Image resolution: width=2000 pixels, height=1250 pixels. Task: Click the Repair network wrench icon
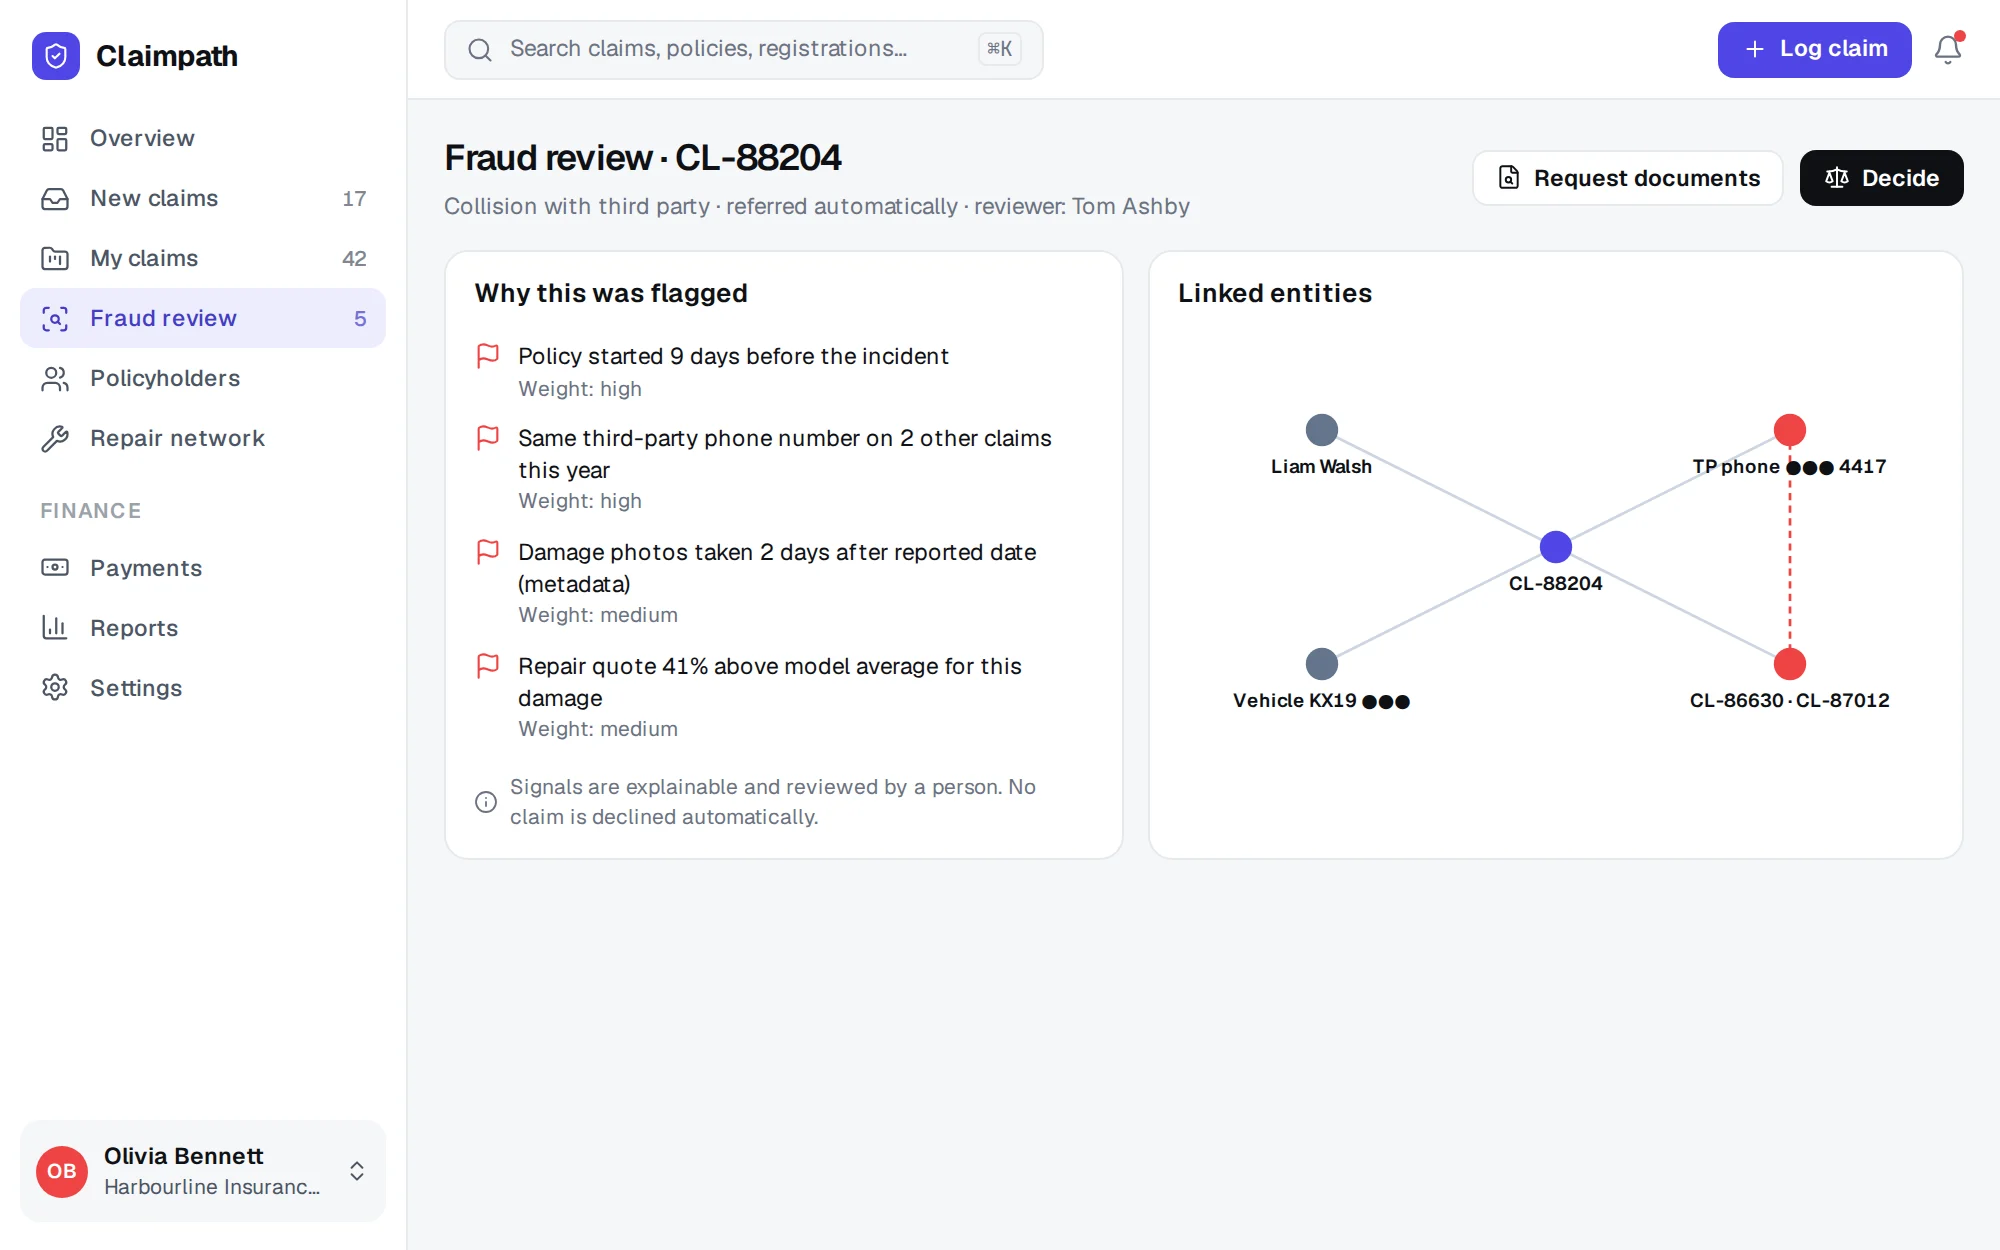[55, 438]
